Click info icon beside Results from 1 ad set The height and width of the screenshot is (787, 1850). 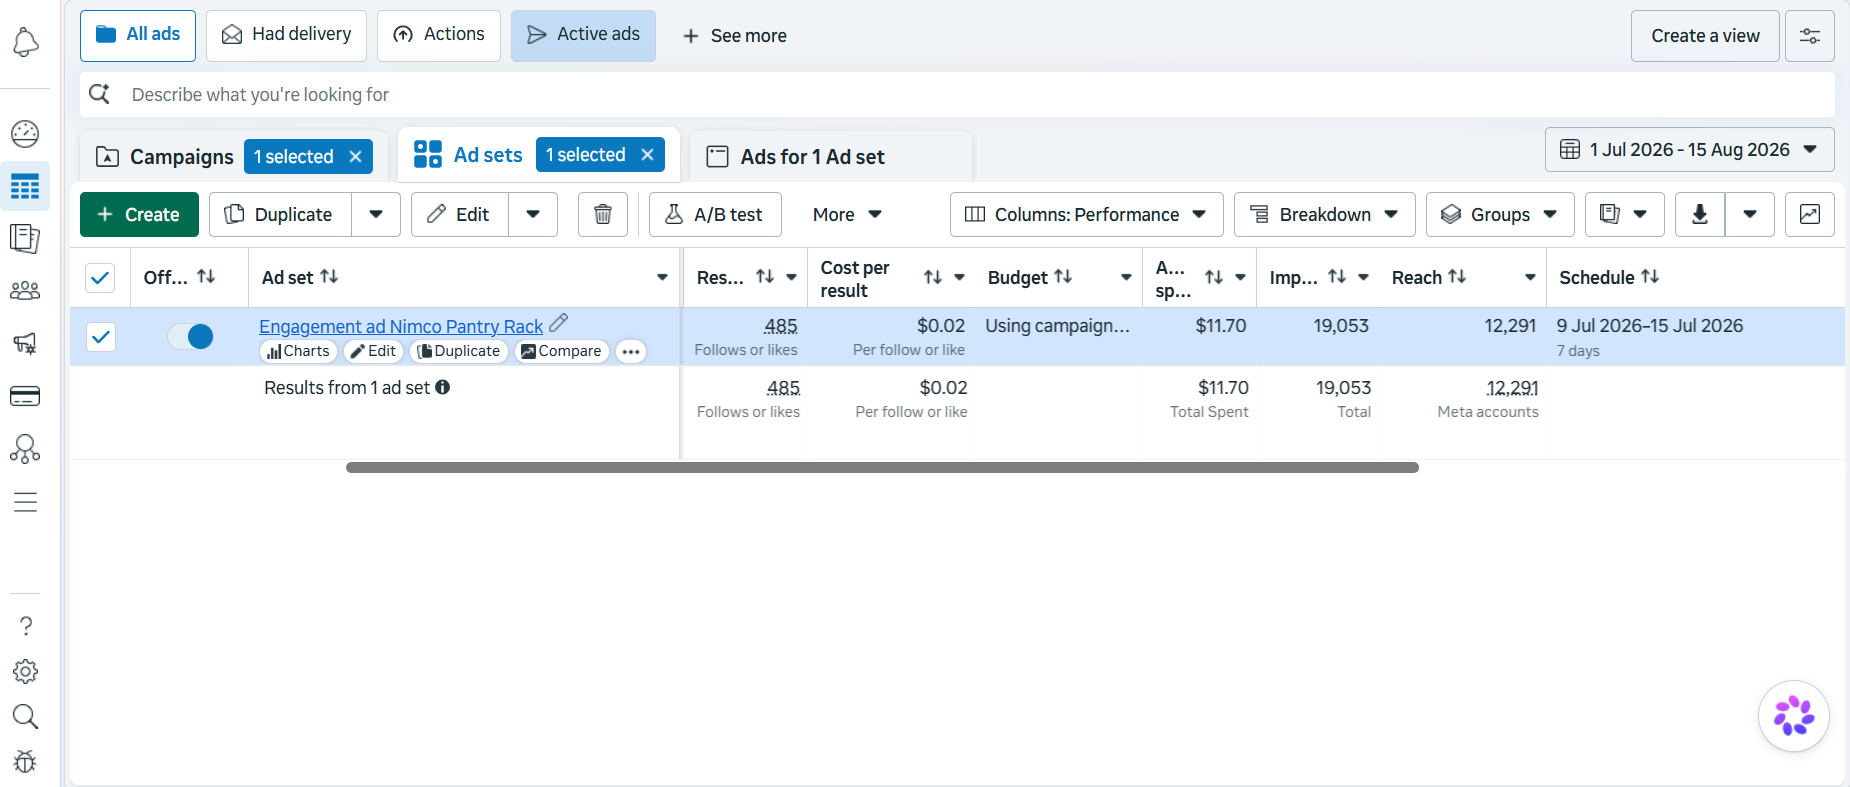click(x=443, y=387)
